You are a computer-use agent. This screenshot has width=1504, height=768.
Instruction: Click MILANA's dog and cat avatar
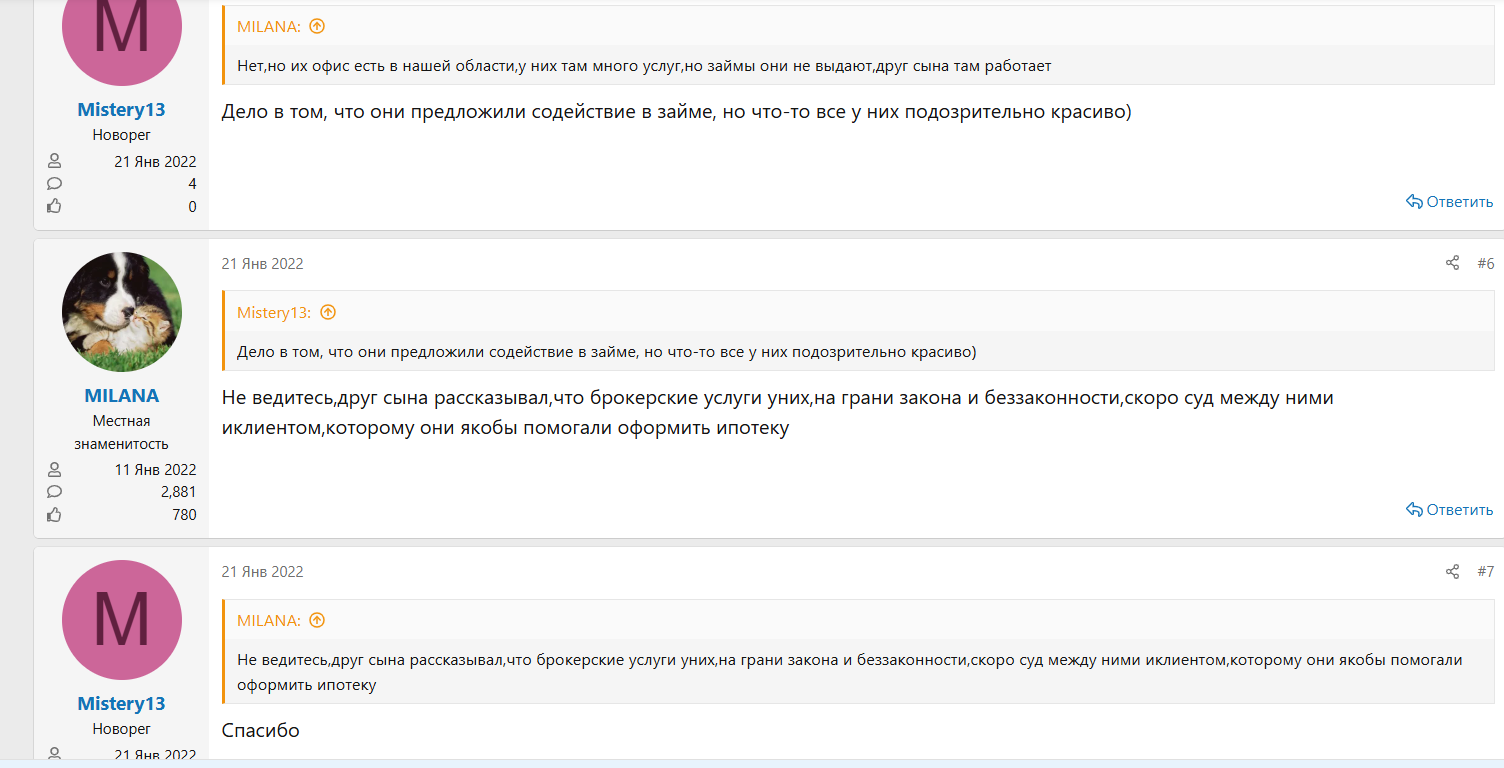(122, 312)
